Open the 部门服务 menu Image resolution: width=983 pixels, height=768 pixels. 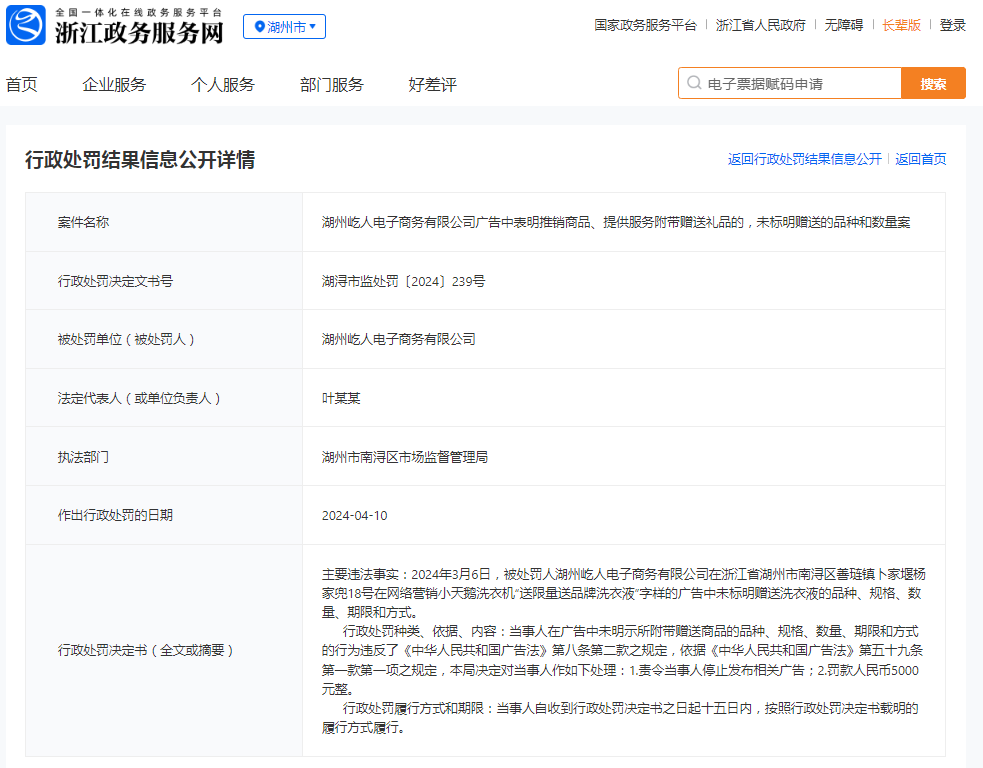(x=332, y=85)
